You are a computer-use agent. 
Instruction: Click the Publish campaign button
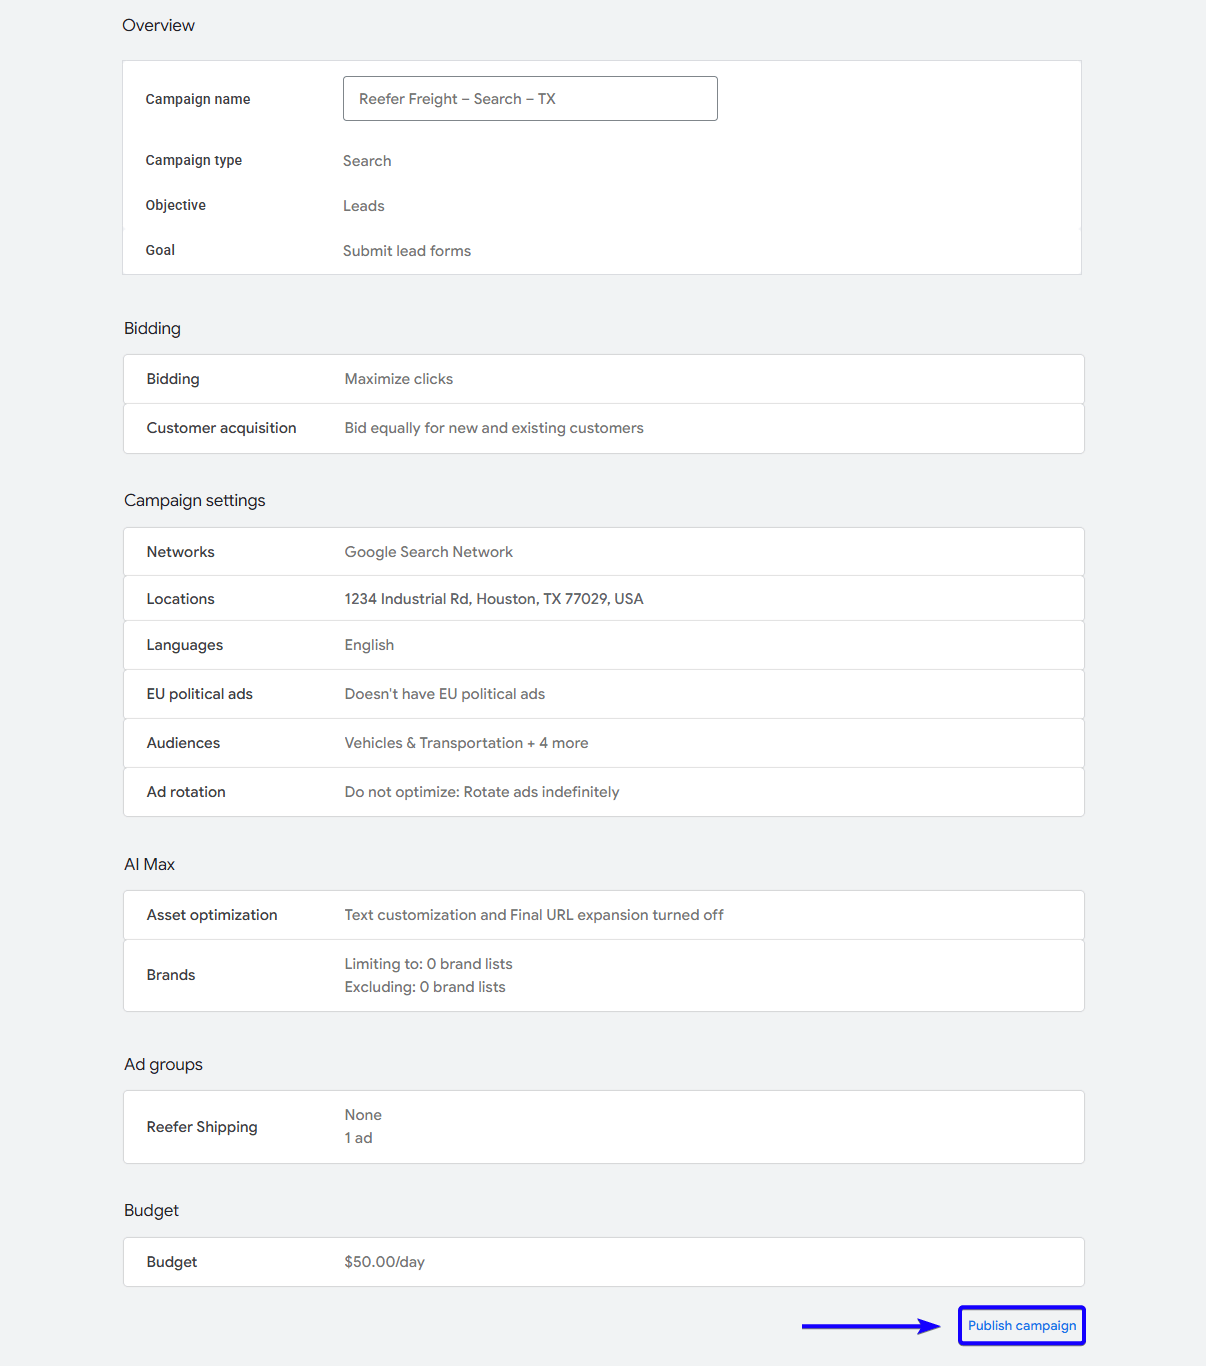(x=1020, y=1325)
